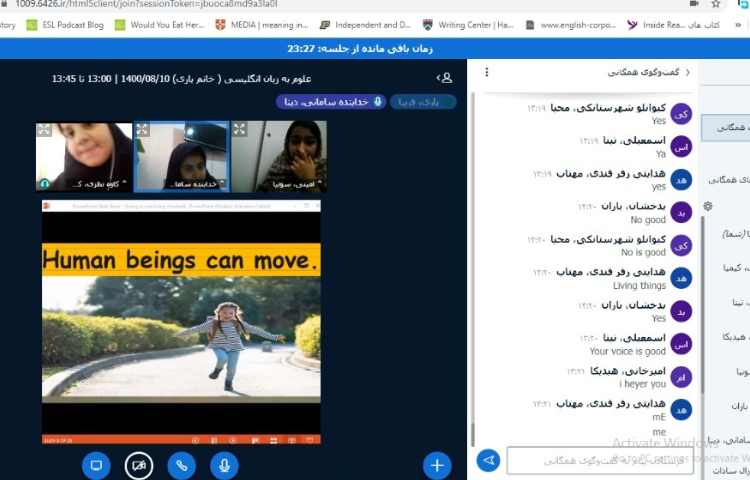Open the blue plus actions menu
This screenshot has height=480, width=750.
(x=436, y=465)
